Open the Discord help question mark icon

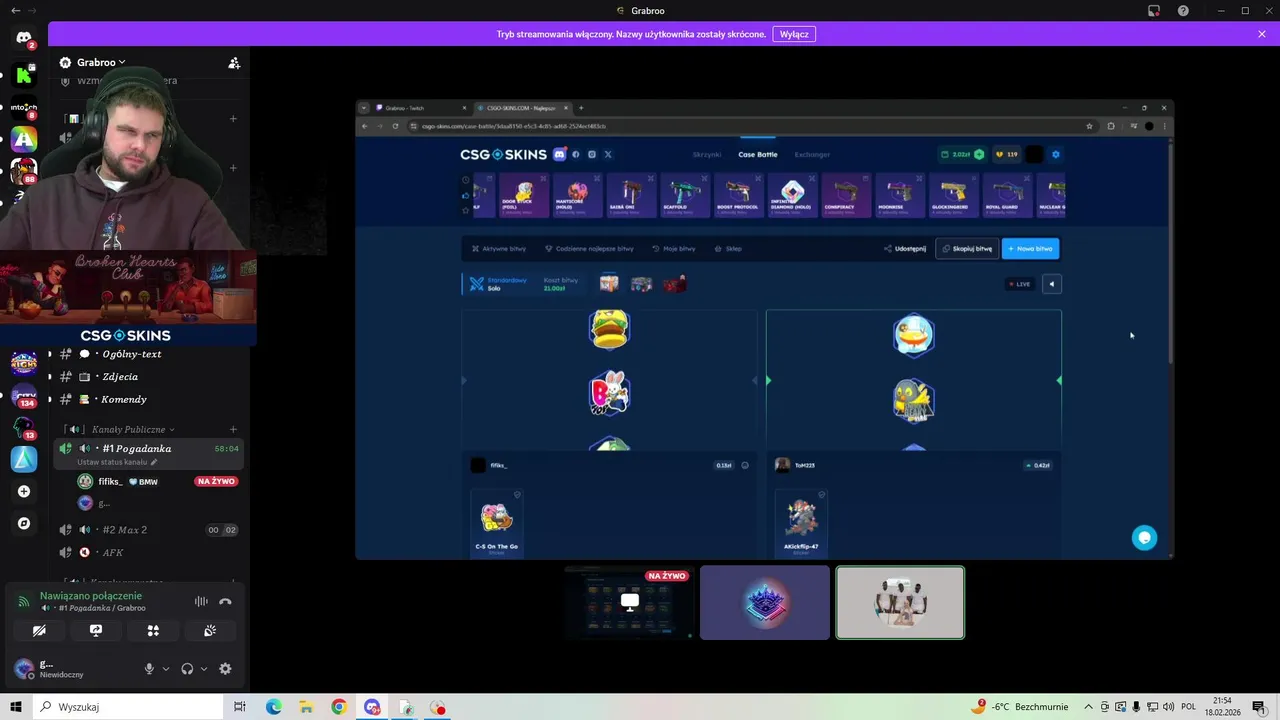(x=1184, y=10)
